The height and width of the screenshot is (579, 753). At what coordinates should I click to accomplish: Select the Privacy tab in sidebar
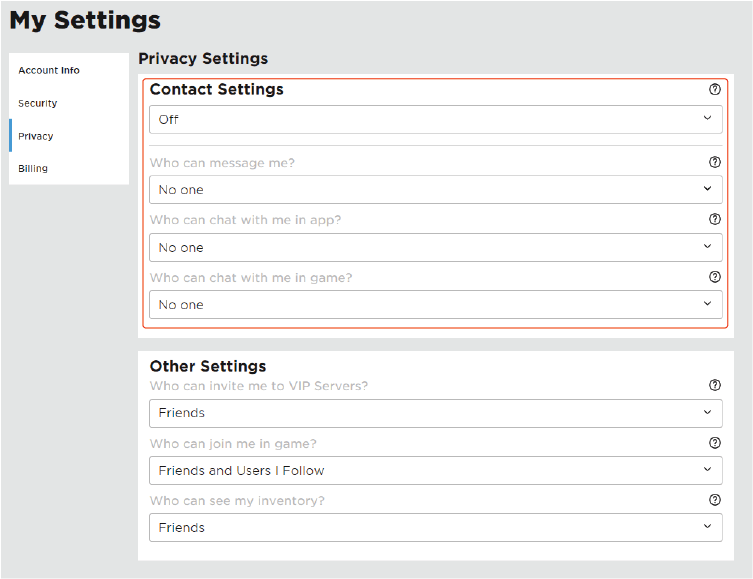click(36, 136)
